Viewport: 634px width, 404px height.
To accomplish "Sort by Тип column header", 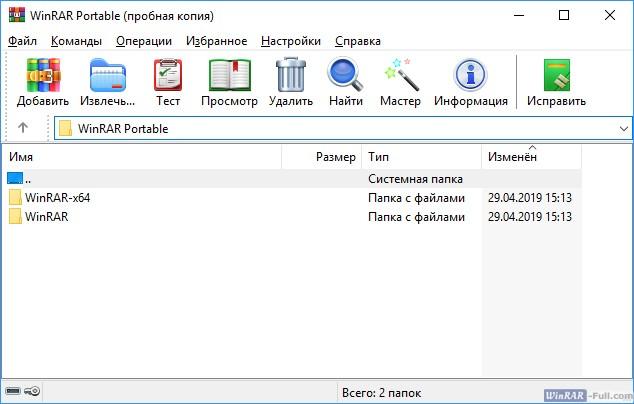I will click(x=421, y=157).
